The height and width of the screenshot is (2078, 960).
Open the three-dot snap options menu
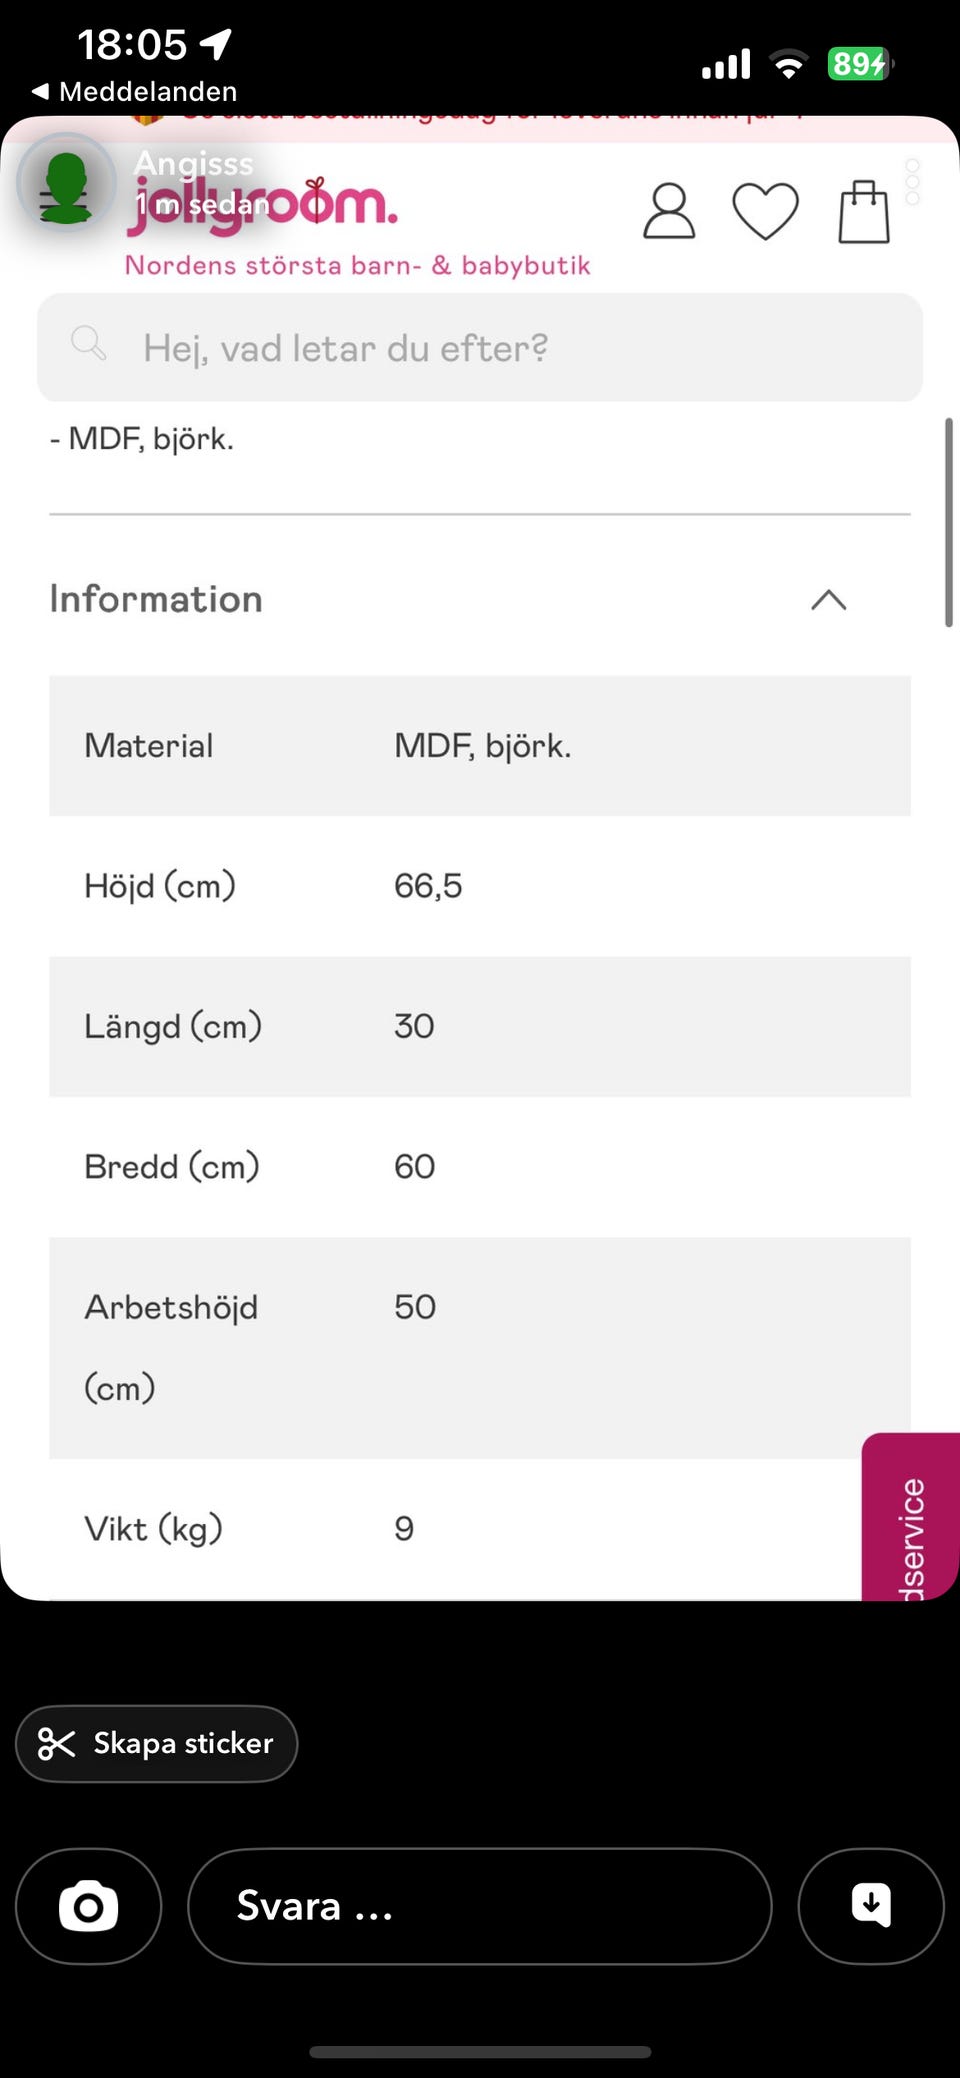tap(912, 182)
